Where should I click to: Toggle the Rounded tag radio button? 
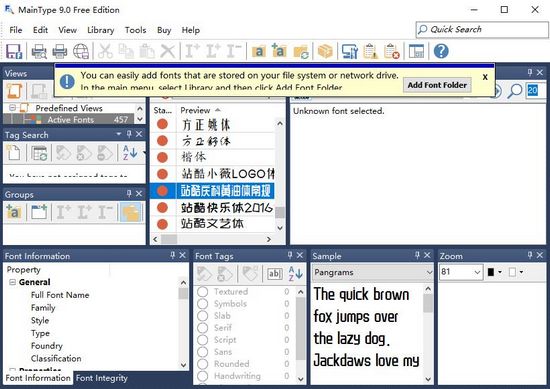click(x=202, y=364)
